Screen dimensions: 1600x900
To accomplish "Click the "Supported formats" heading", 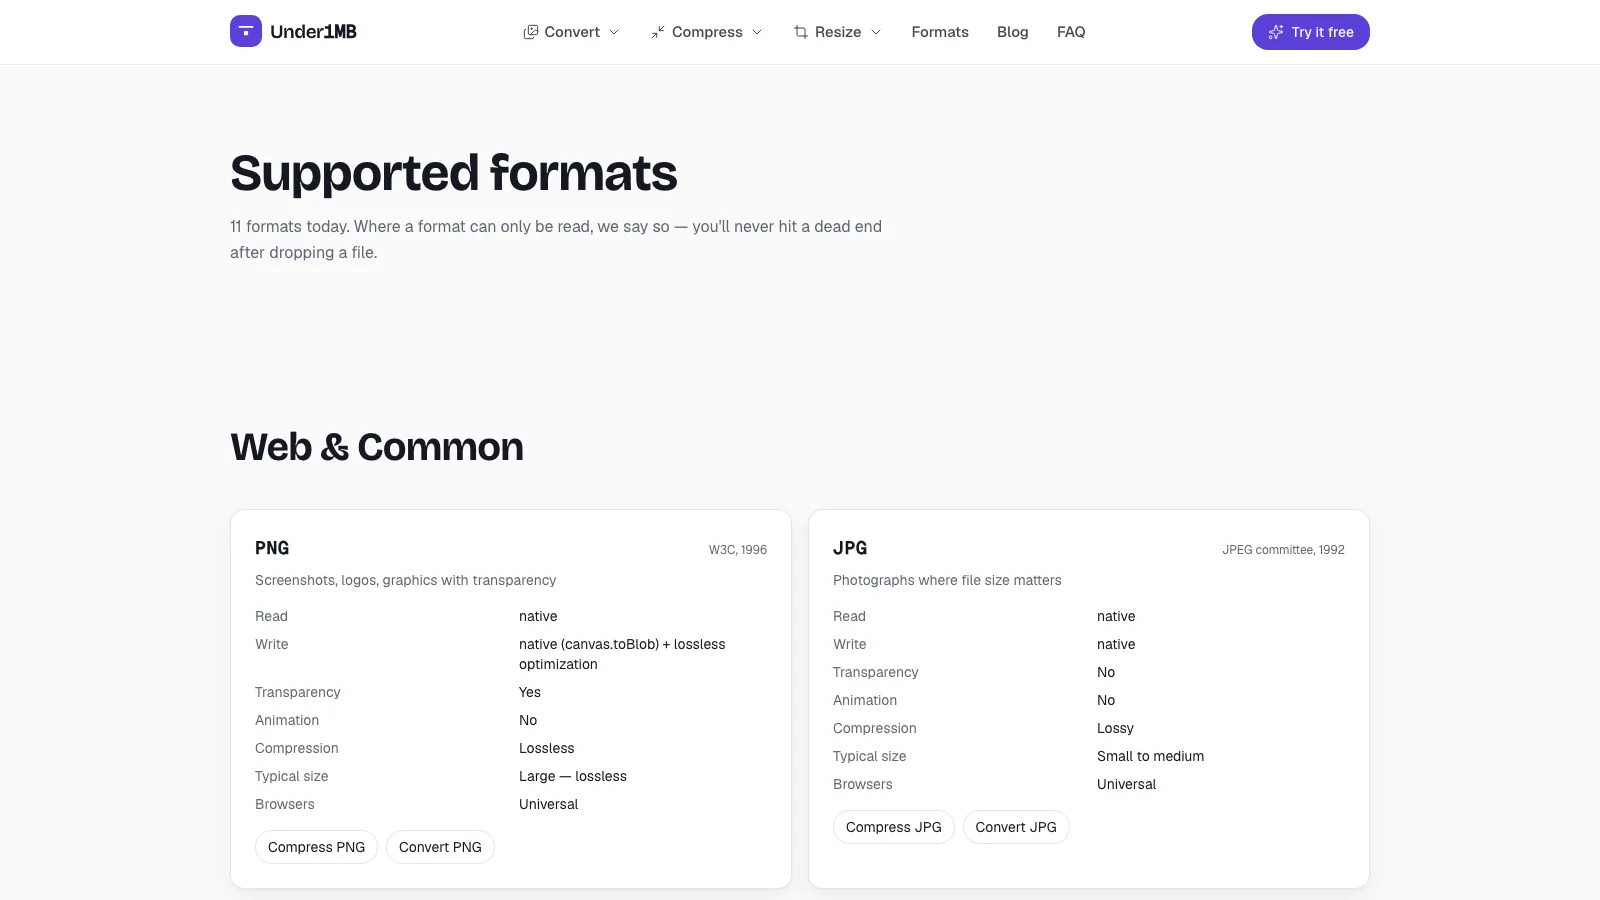I will [454, 173].
